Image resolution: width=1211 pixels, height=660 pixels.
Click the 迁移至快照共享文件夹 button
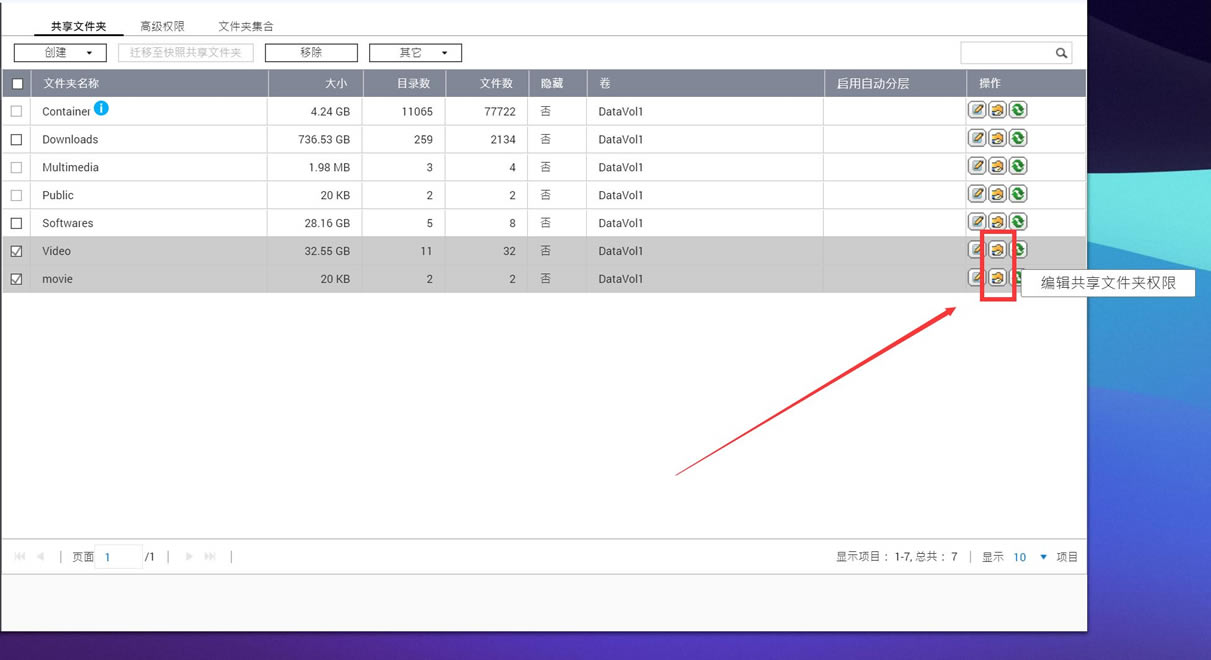point(186,52)
